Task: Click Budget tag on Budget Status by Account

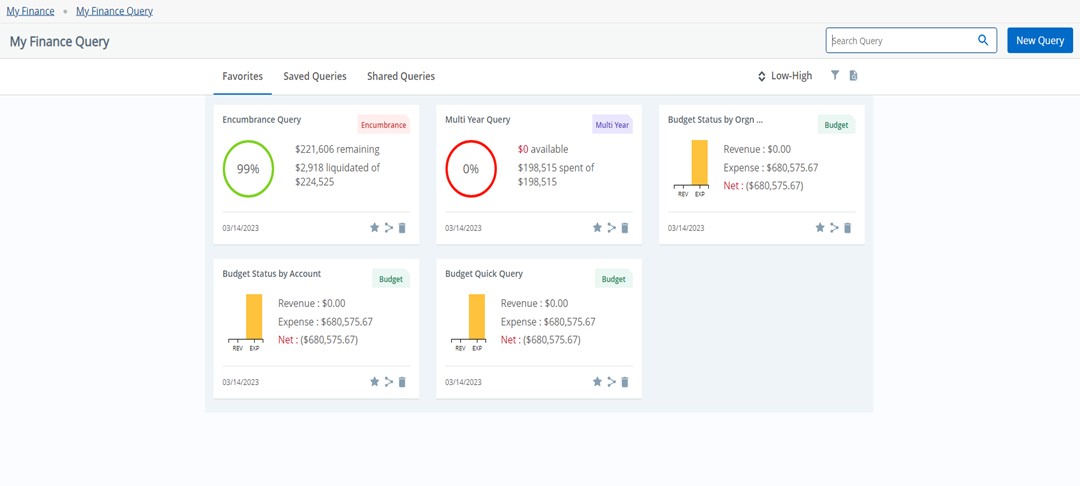Action: point(391,279)
